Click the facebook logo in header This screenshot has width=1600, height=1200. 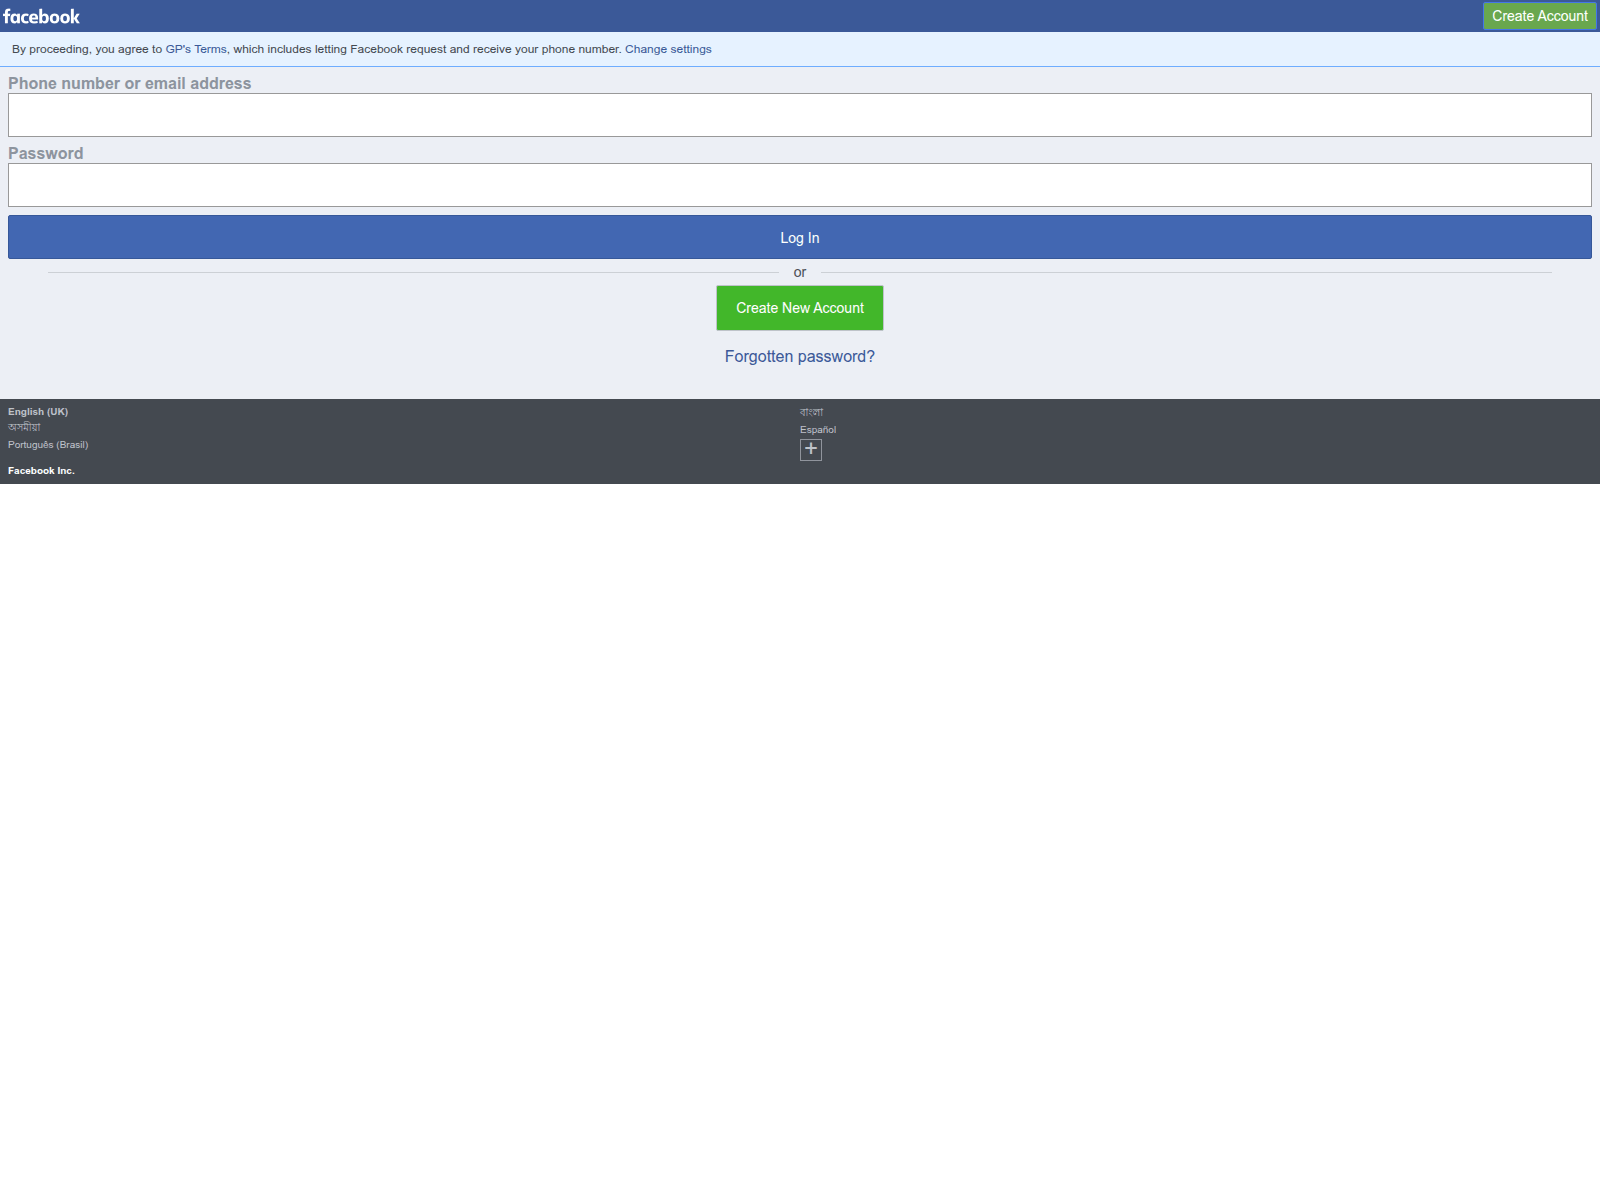tap(41, 16)
